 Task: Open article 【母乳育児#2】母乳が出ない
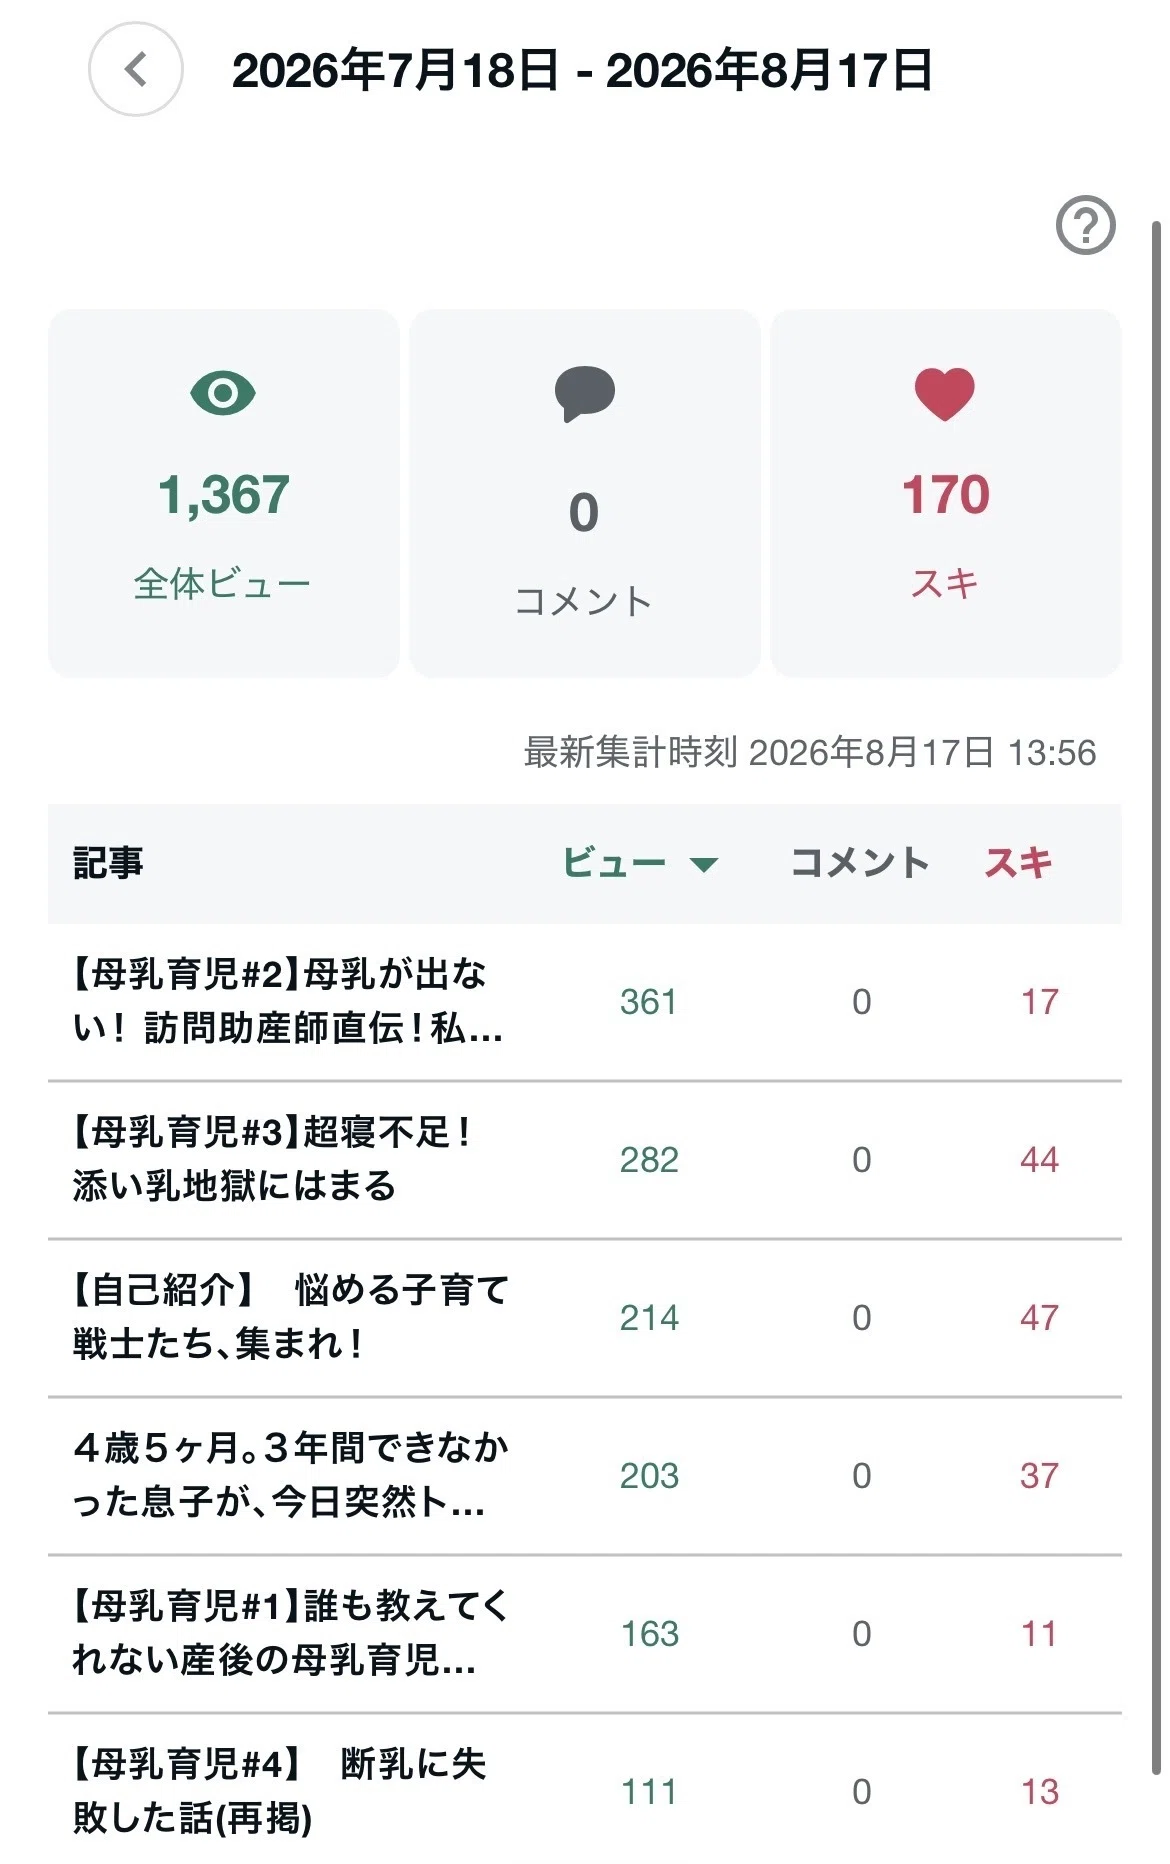pyautogui.click(x=584, y=1002)
